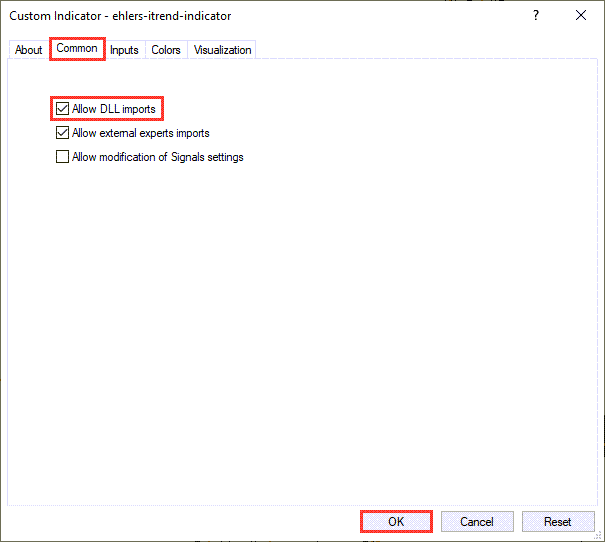Enable Allow modification of Signals settings
The width and height of the screenshot is (605, 542).
click(x=63, y=157)
